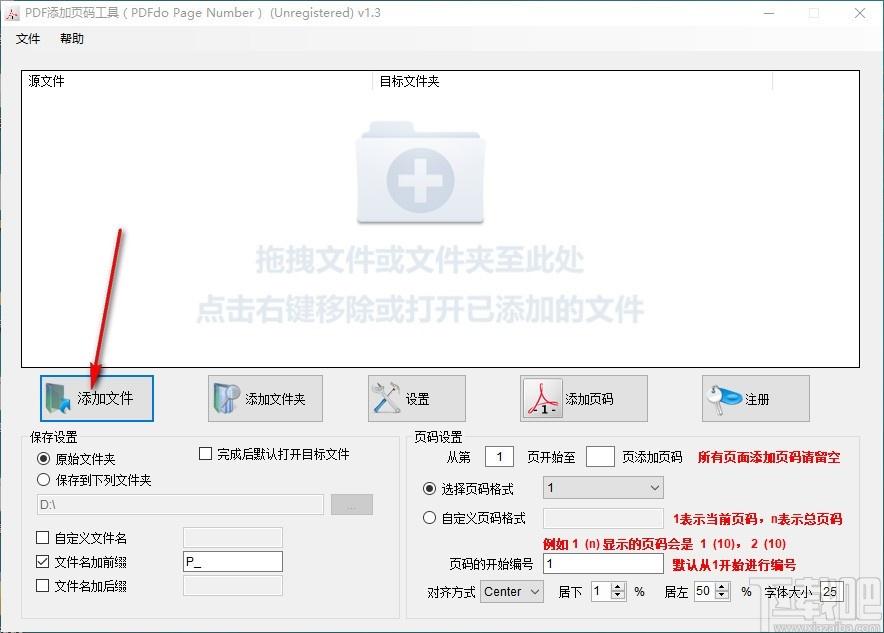
Task: Click the 添加页码 PDF icon button
Action: (x=583, y=398)
